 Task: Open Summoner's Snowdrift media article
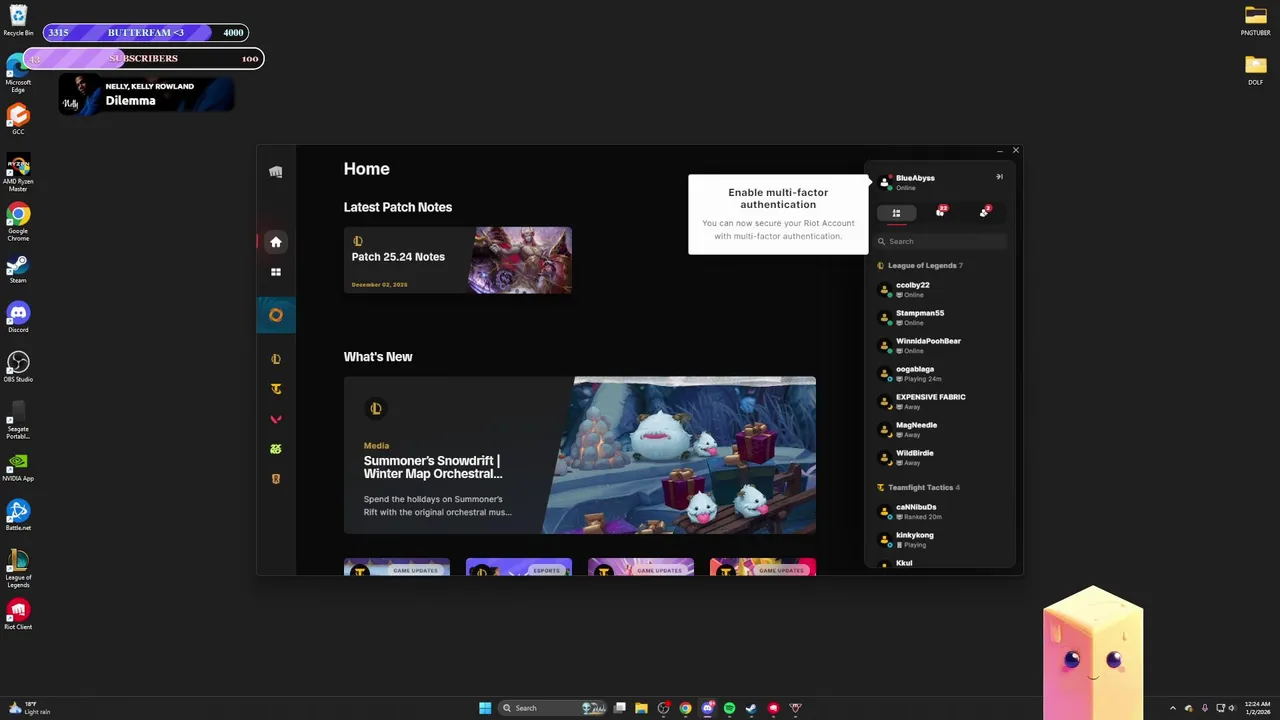coord(580,455)
